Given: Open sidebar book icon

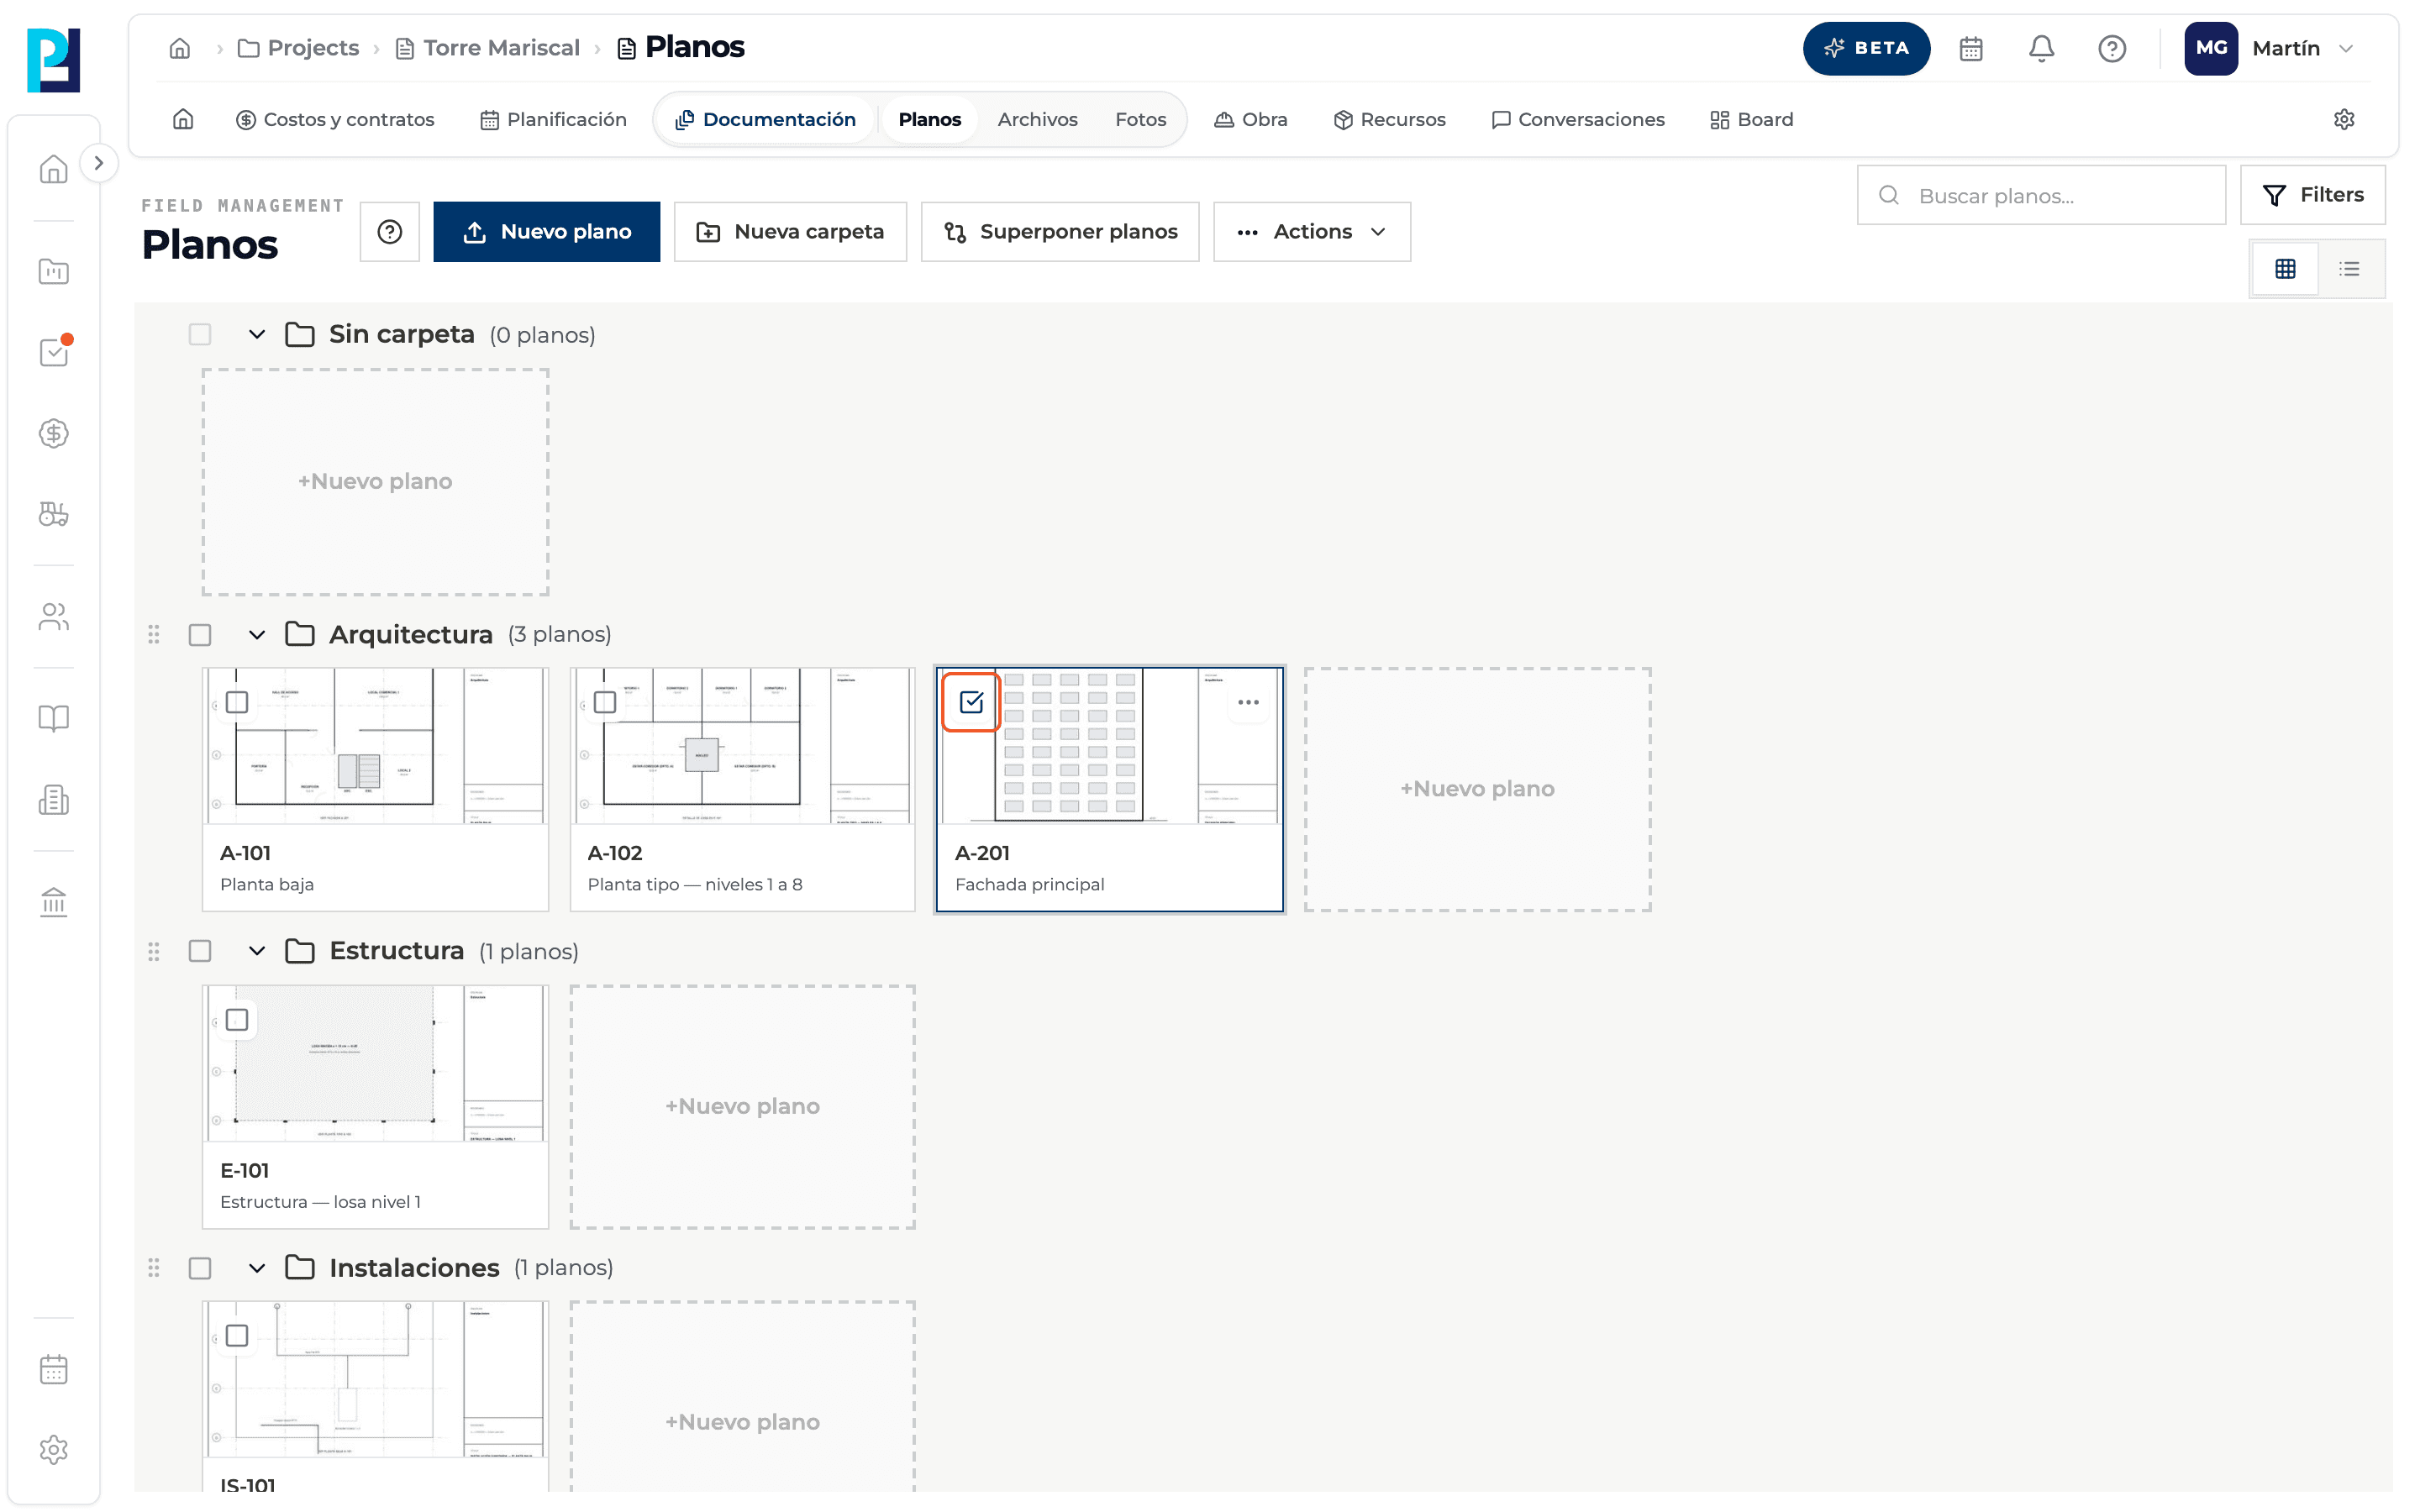Looking at the screenshot, I should [x=54, y=718].
